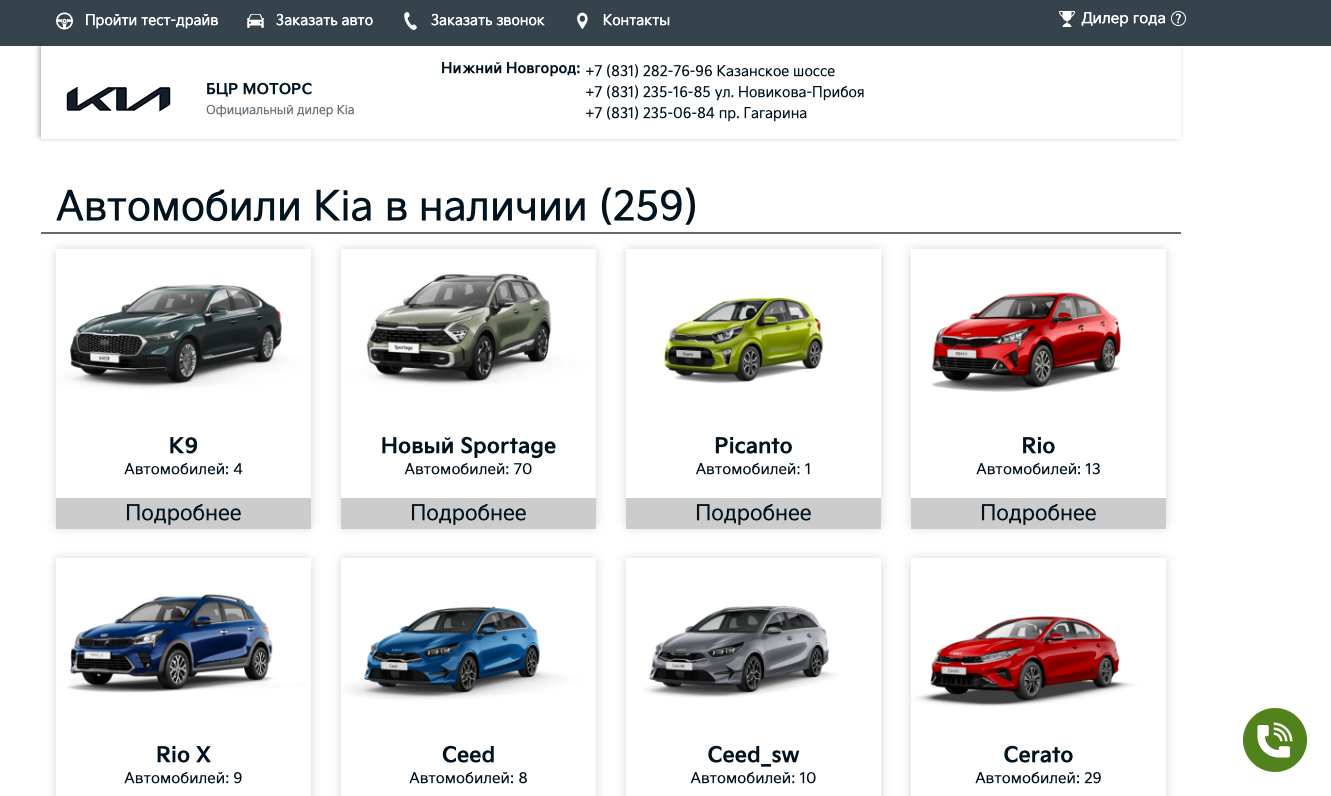Call the Казанское шоссе phone number

tap(649, 71)
